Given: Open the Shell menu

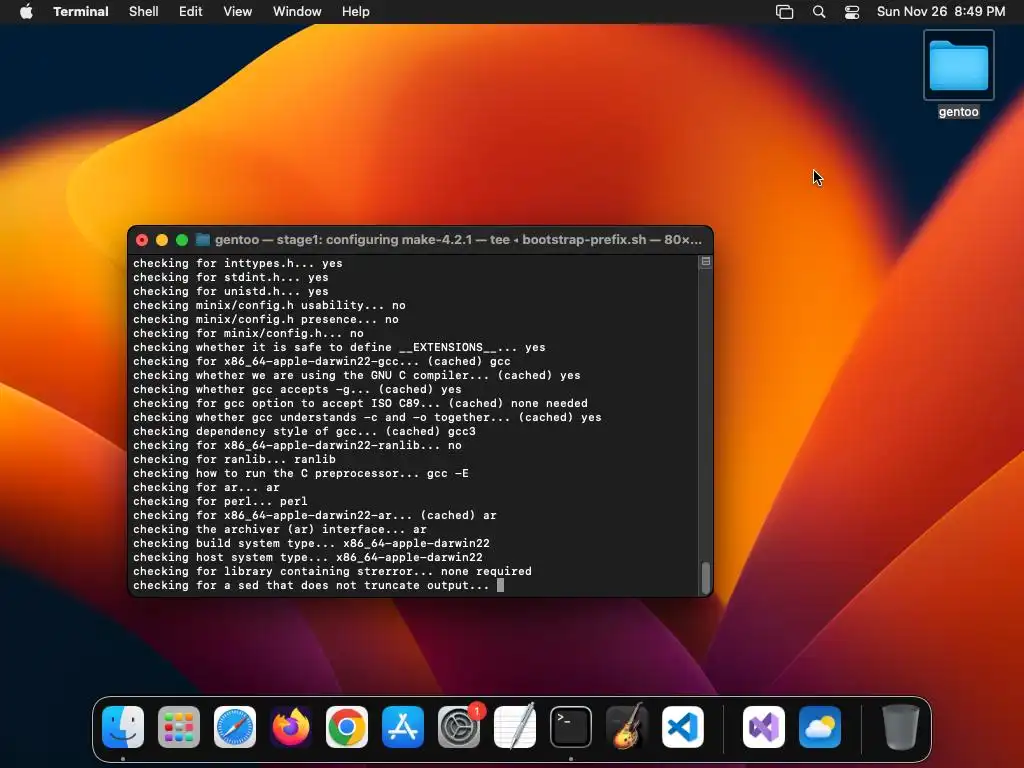Looking at the screenshot, I should point(144,12).
